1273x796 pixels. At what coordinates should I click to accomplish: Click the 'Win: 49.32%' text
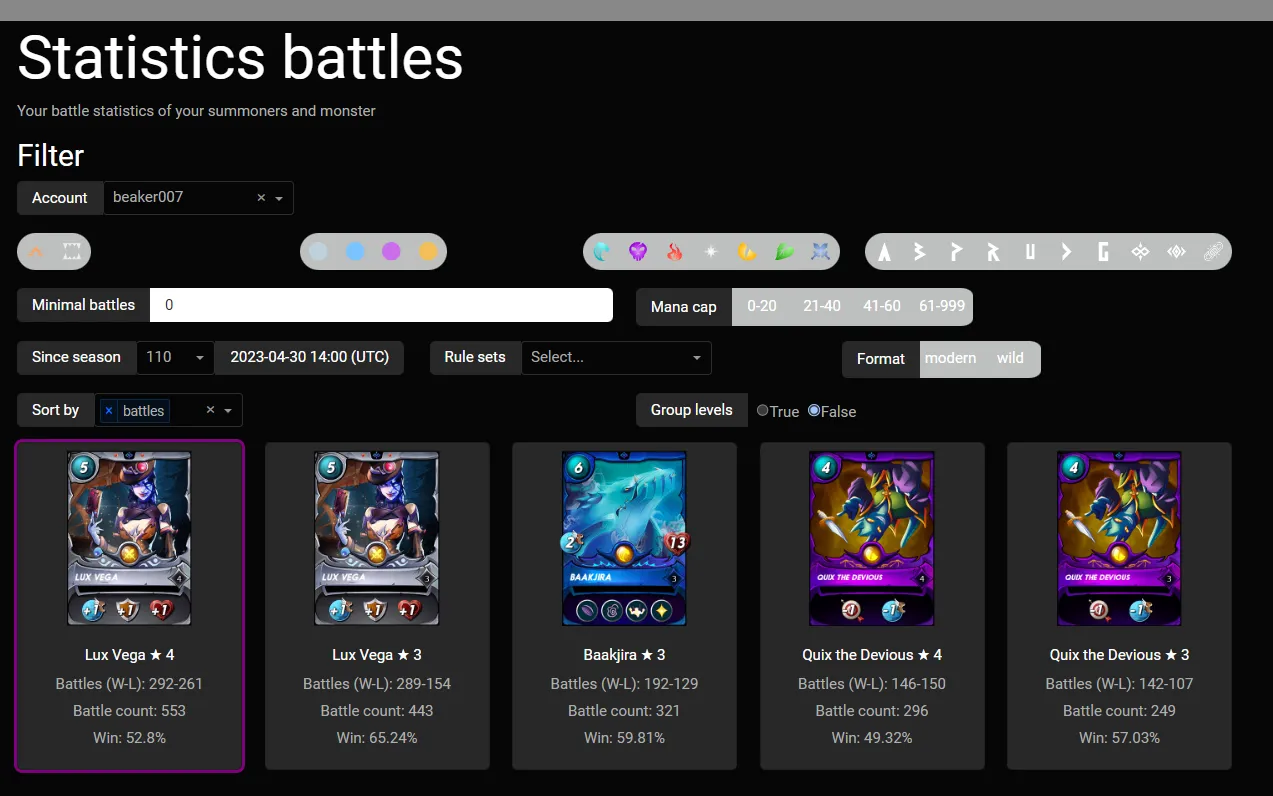click(x=872, y=738)
